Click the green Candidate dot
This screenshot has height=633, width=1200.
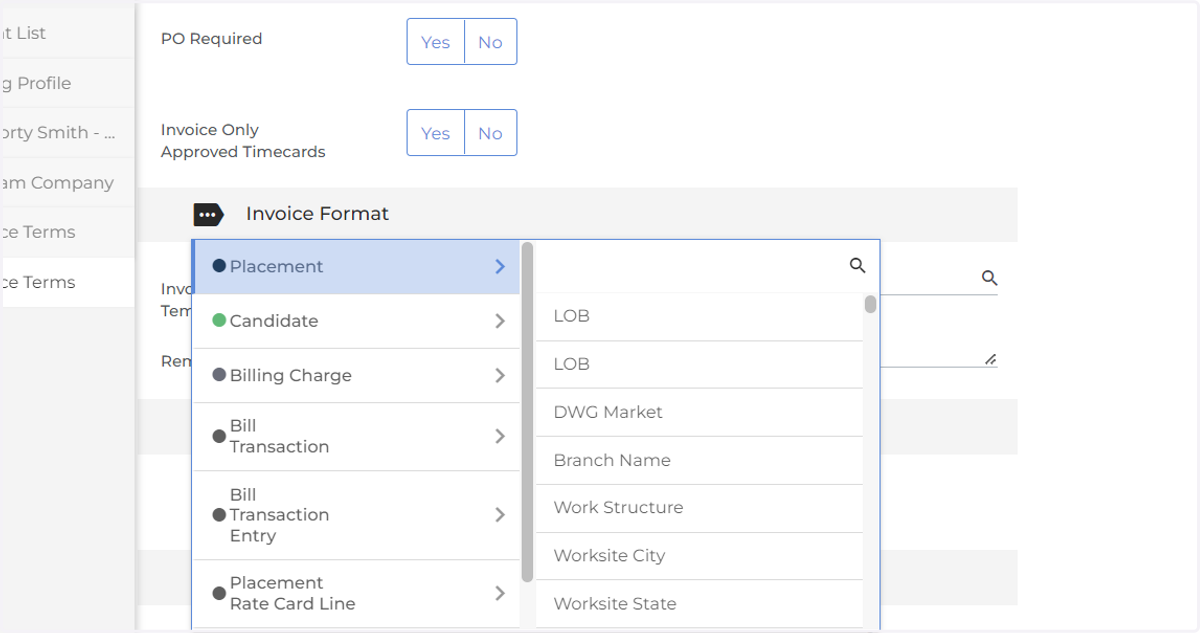point(219,321)
